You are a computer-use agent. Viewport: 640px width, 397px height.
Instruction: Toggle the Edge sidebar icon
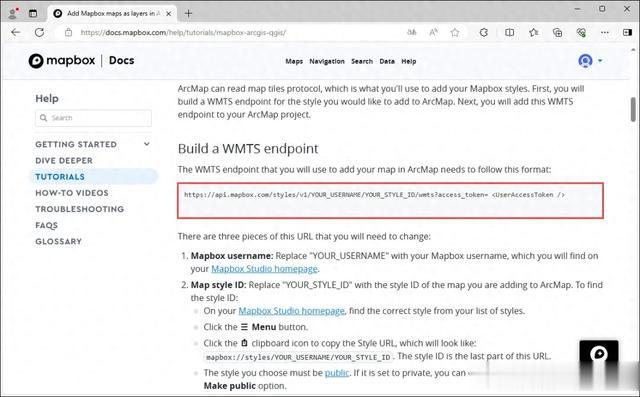pos(627,32)
